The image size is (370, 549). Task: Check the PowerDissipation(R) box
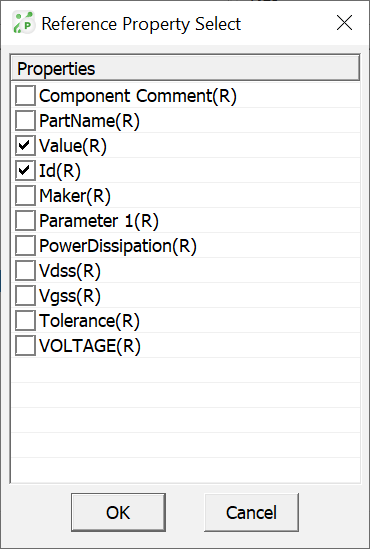25,245
